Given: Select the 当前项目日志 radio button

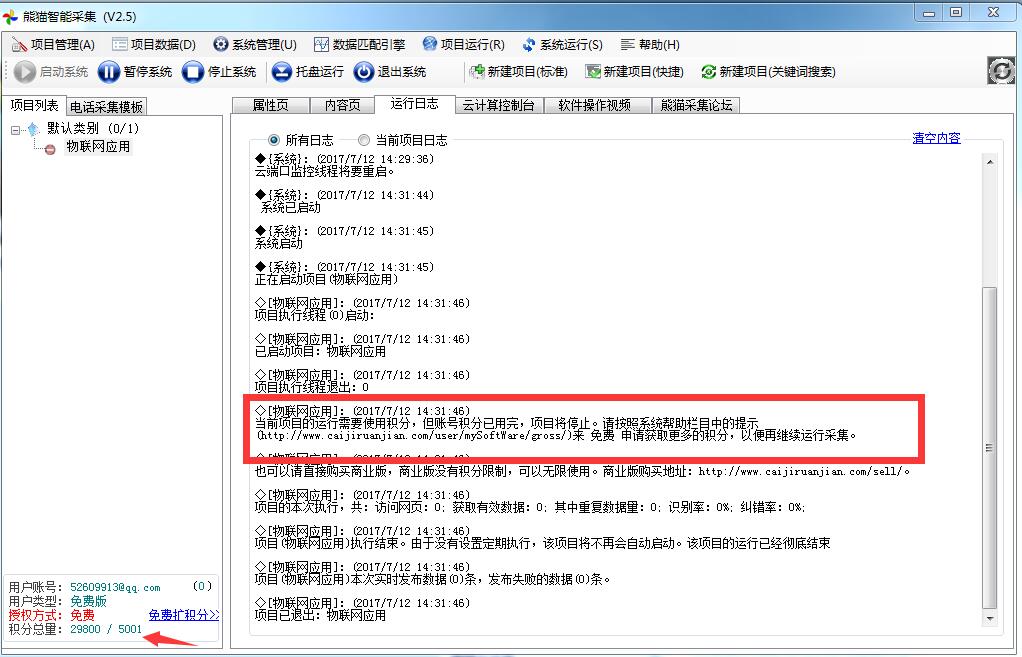Looking at the screenshot, I should pyautogui.click(x=364, y=140).
